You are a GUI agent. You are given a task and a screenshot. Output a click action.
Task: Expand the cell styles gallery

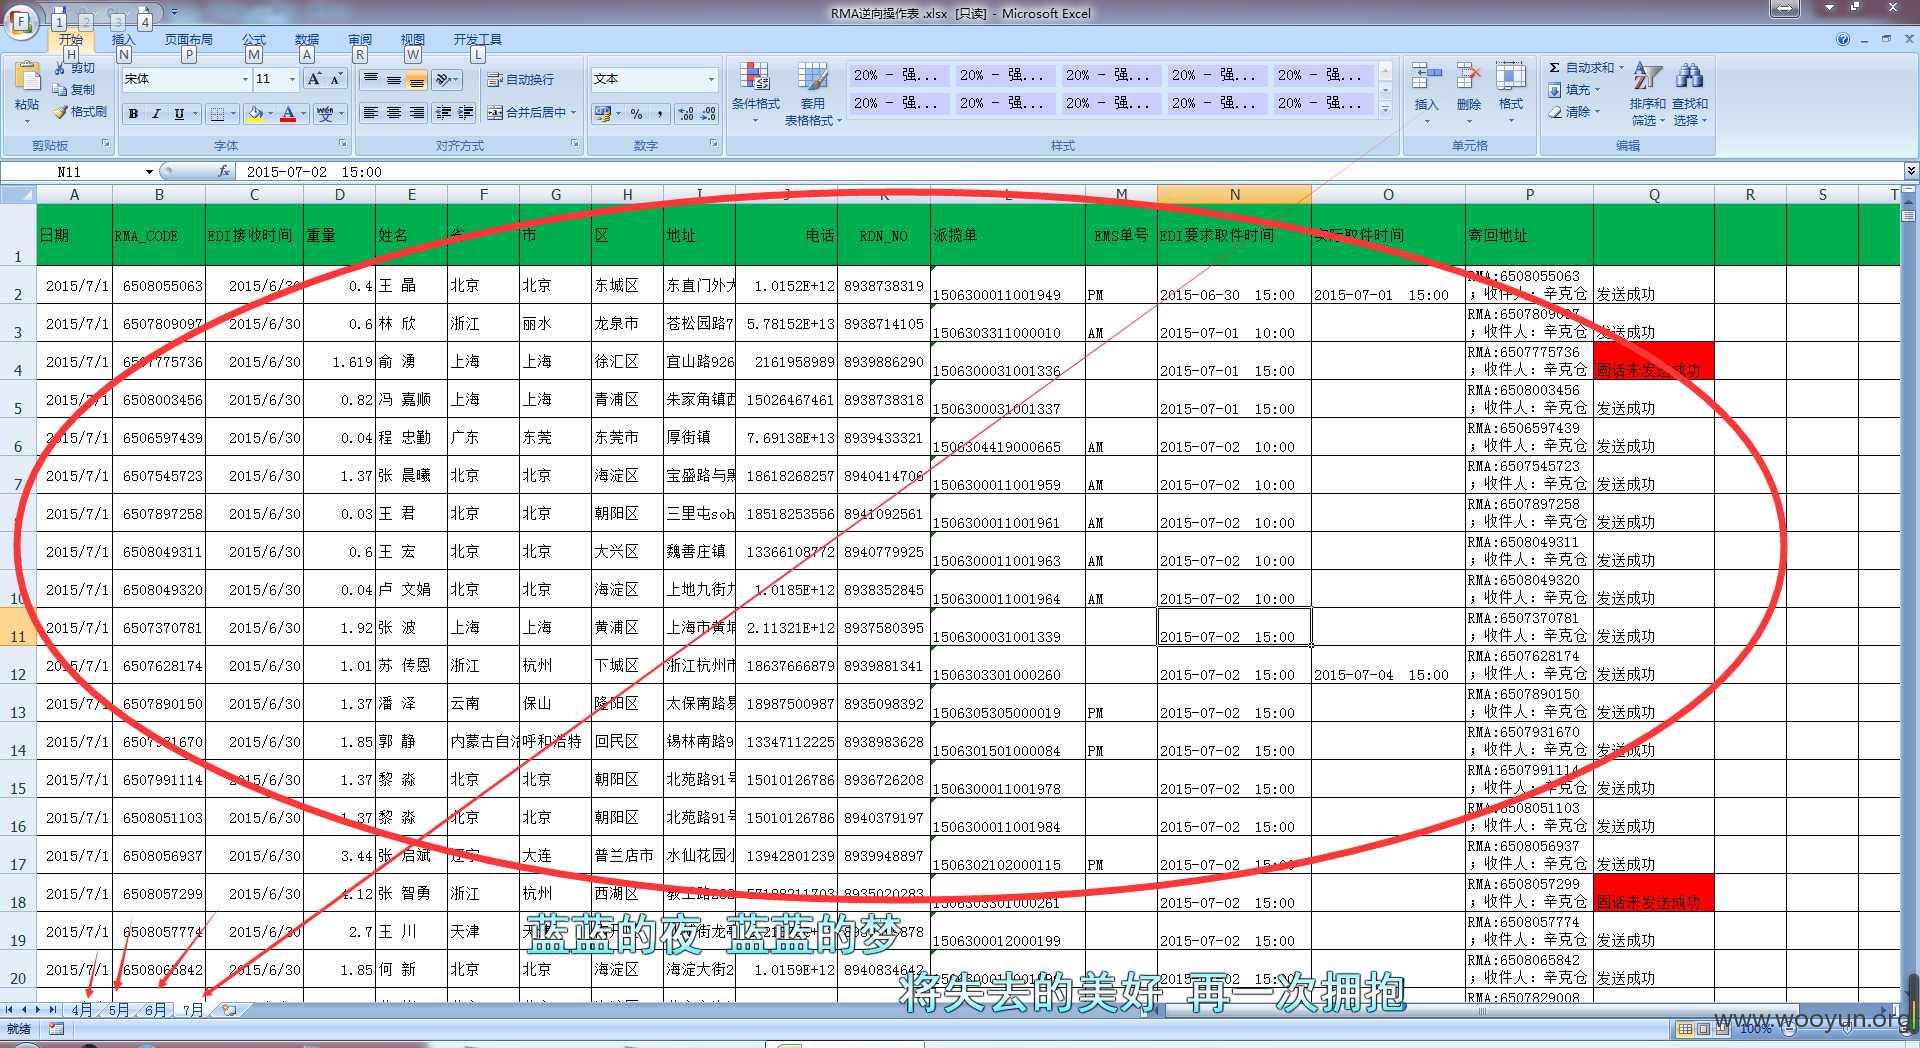click(1385, 110)
